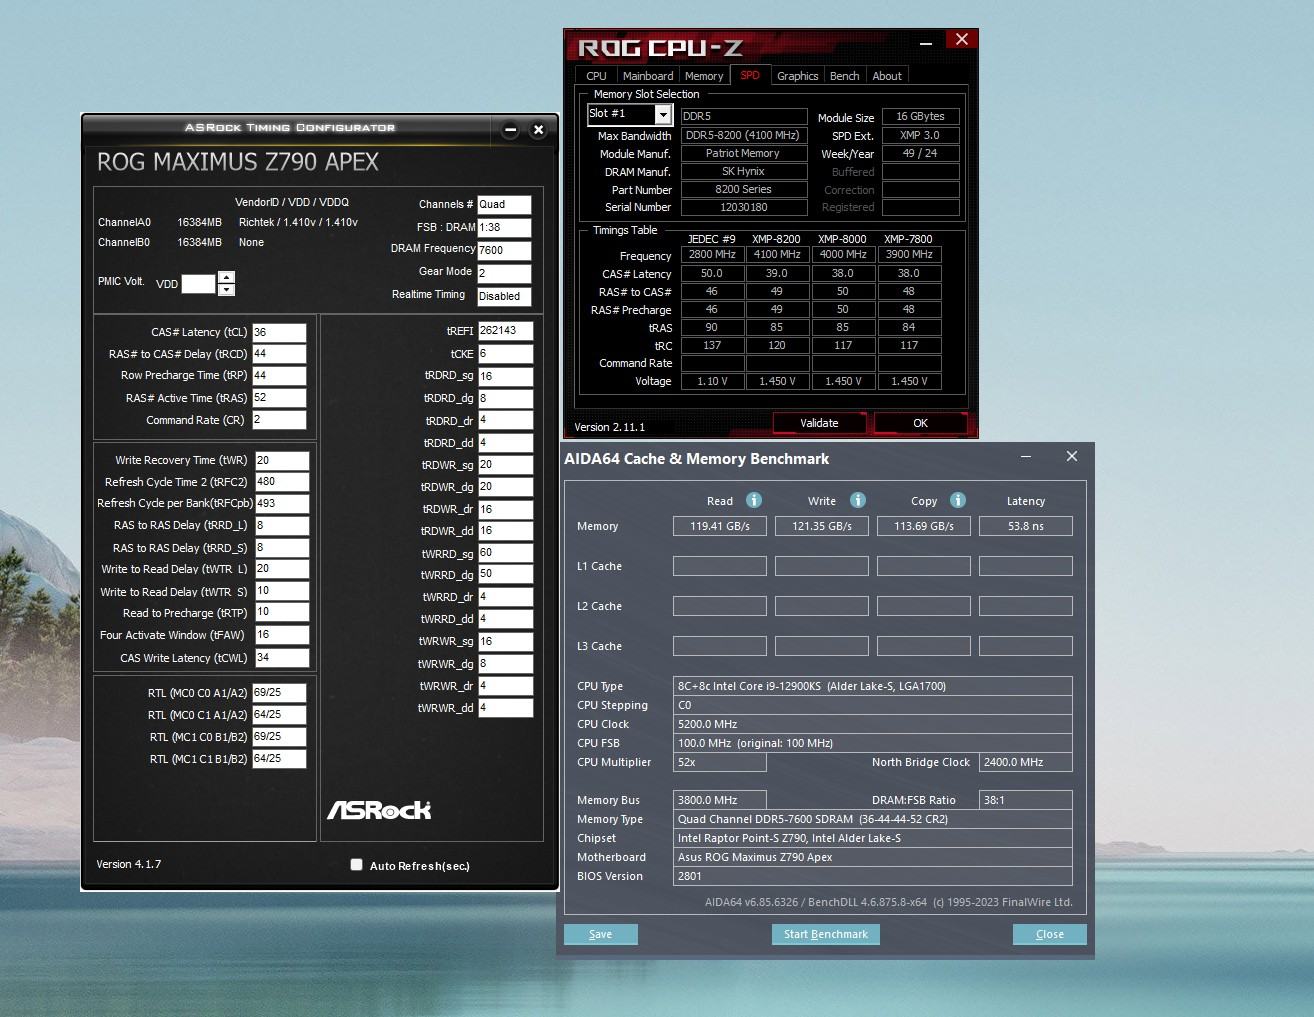Close the AIDA64 benchmark window
This screenshot has height=1017, width=1314.
pyautogui.click(x=1072, y=456)
